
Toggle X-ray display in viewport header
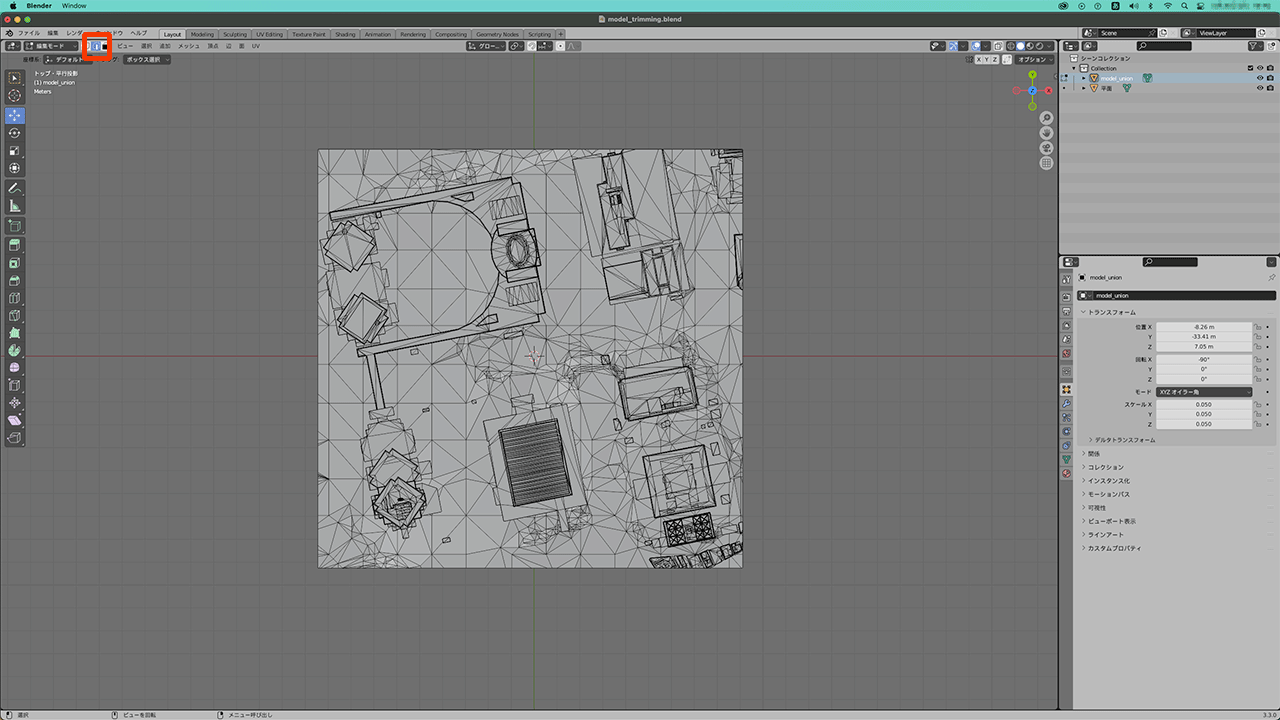[997, 46]
